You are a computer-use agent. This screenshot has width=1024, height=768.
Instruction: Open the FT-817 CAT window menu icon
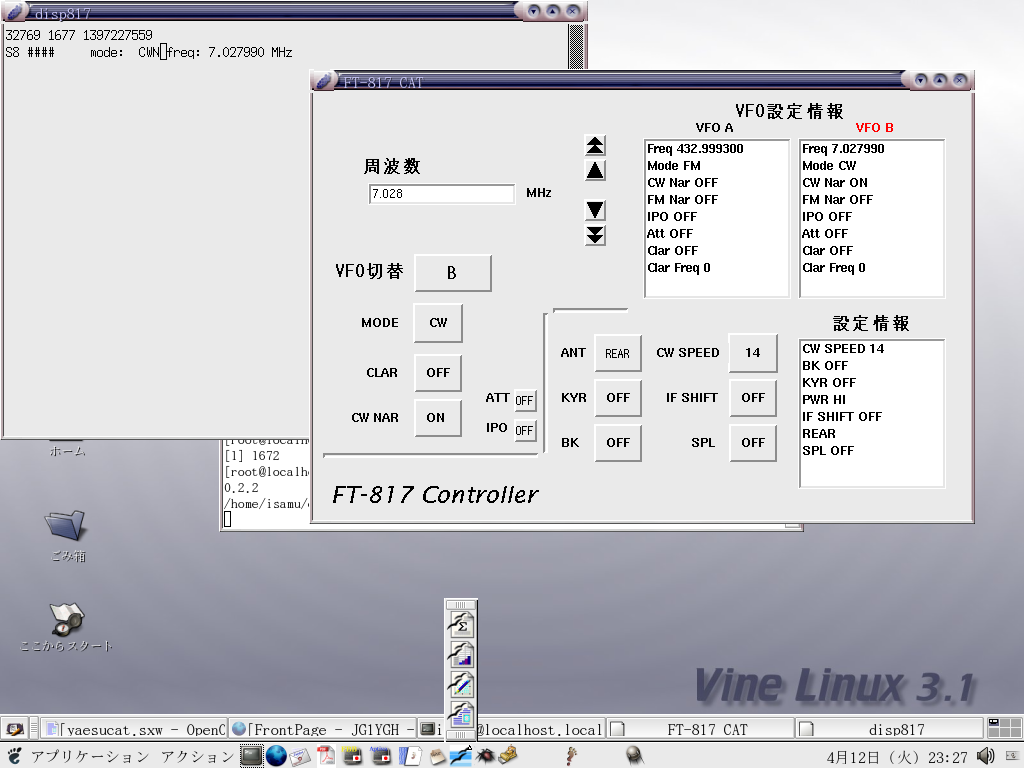point(325,81)
